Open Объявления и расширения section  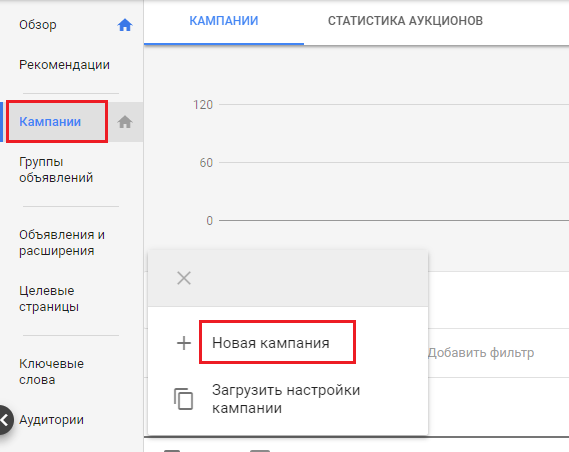point(62,243)
